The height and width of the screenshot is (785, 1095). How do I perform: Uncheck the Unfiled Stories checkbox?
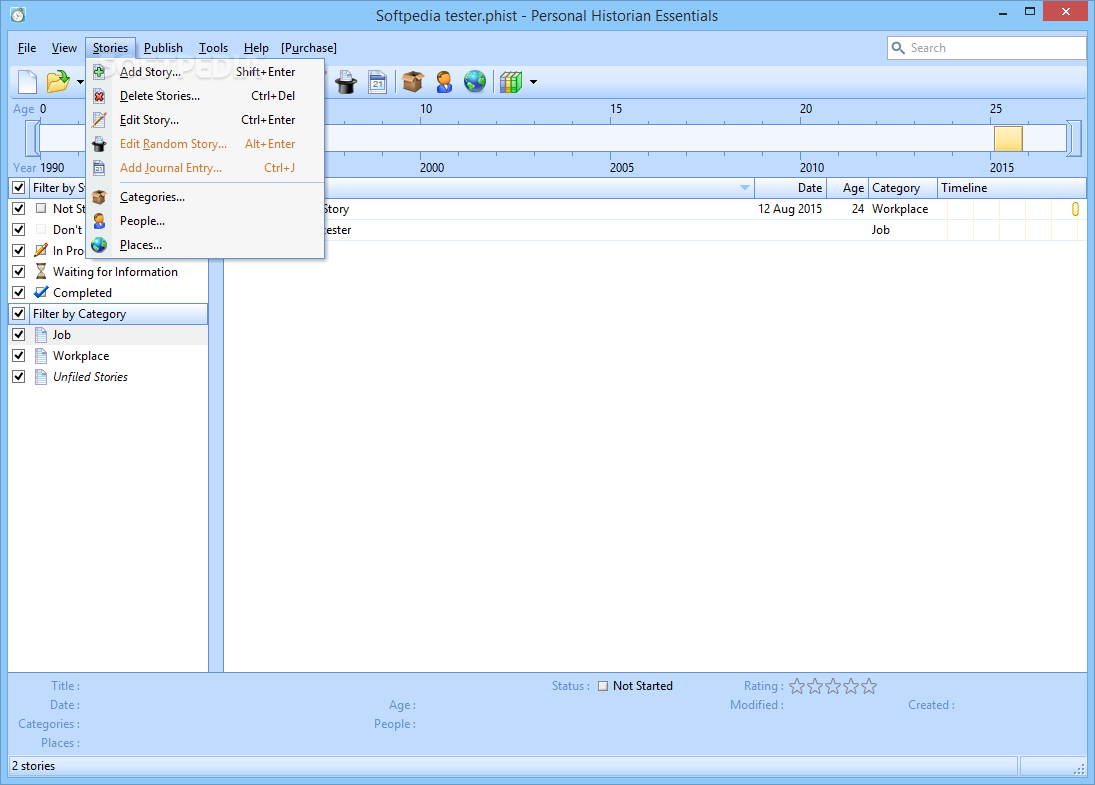[19, 376]
